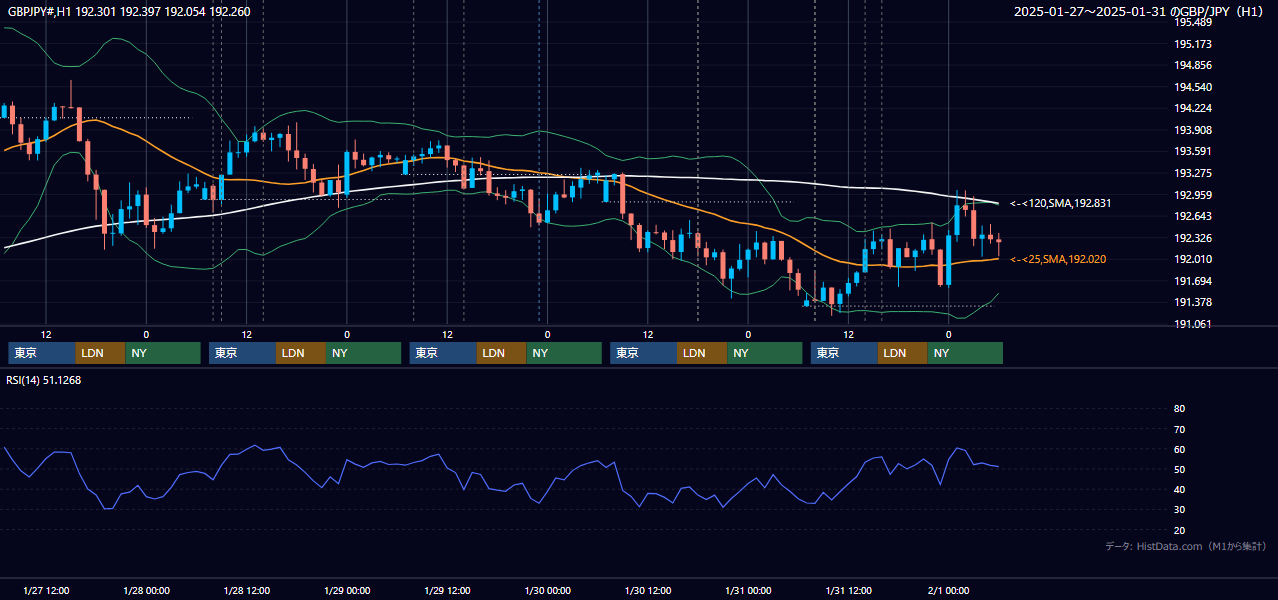Click price axis label 194.224
Viewport: 1278px width, 600px height.
coord(1193,108)
